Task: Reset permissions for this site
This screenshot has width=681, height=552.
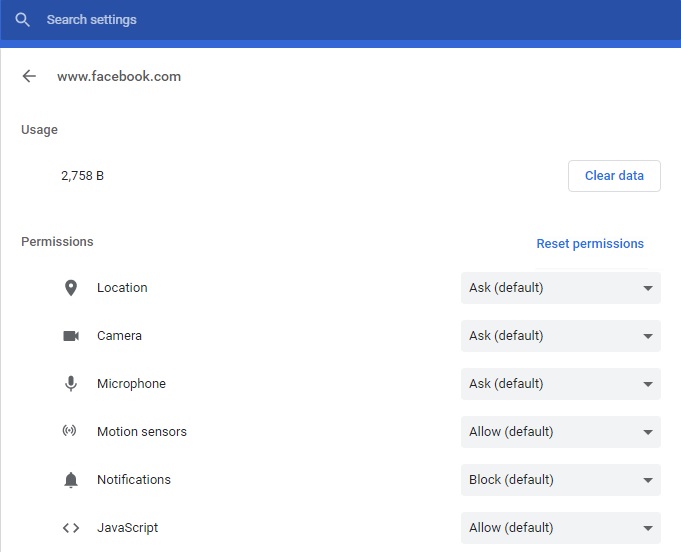Action: pyautogui.click(x=590, y=244)
